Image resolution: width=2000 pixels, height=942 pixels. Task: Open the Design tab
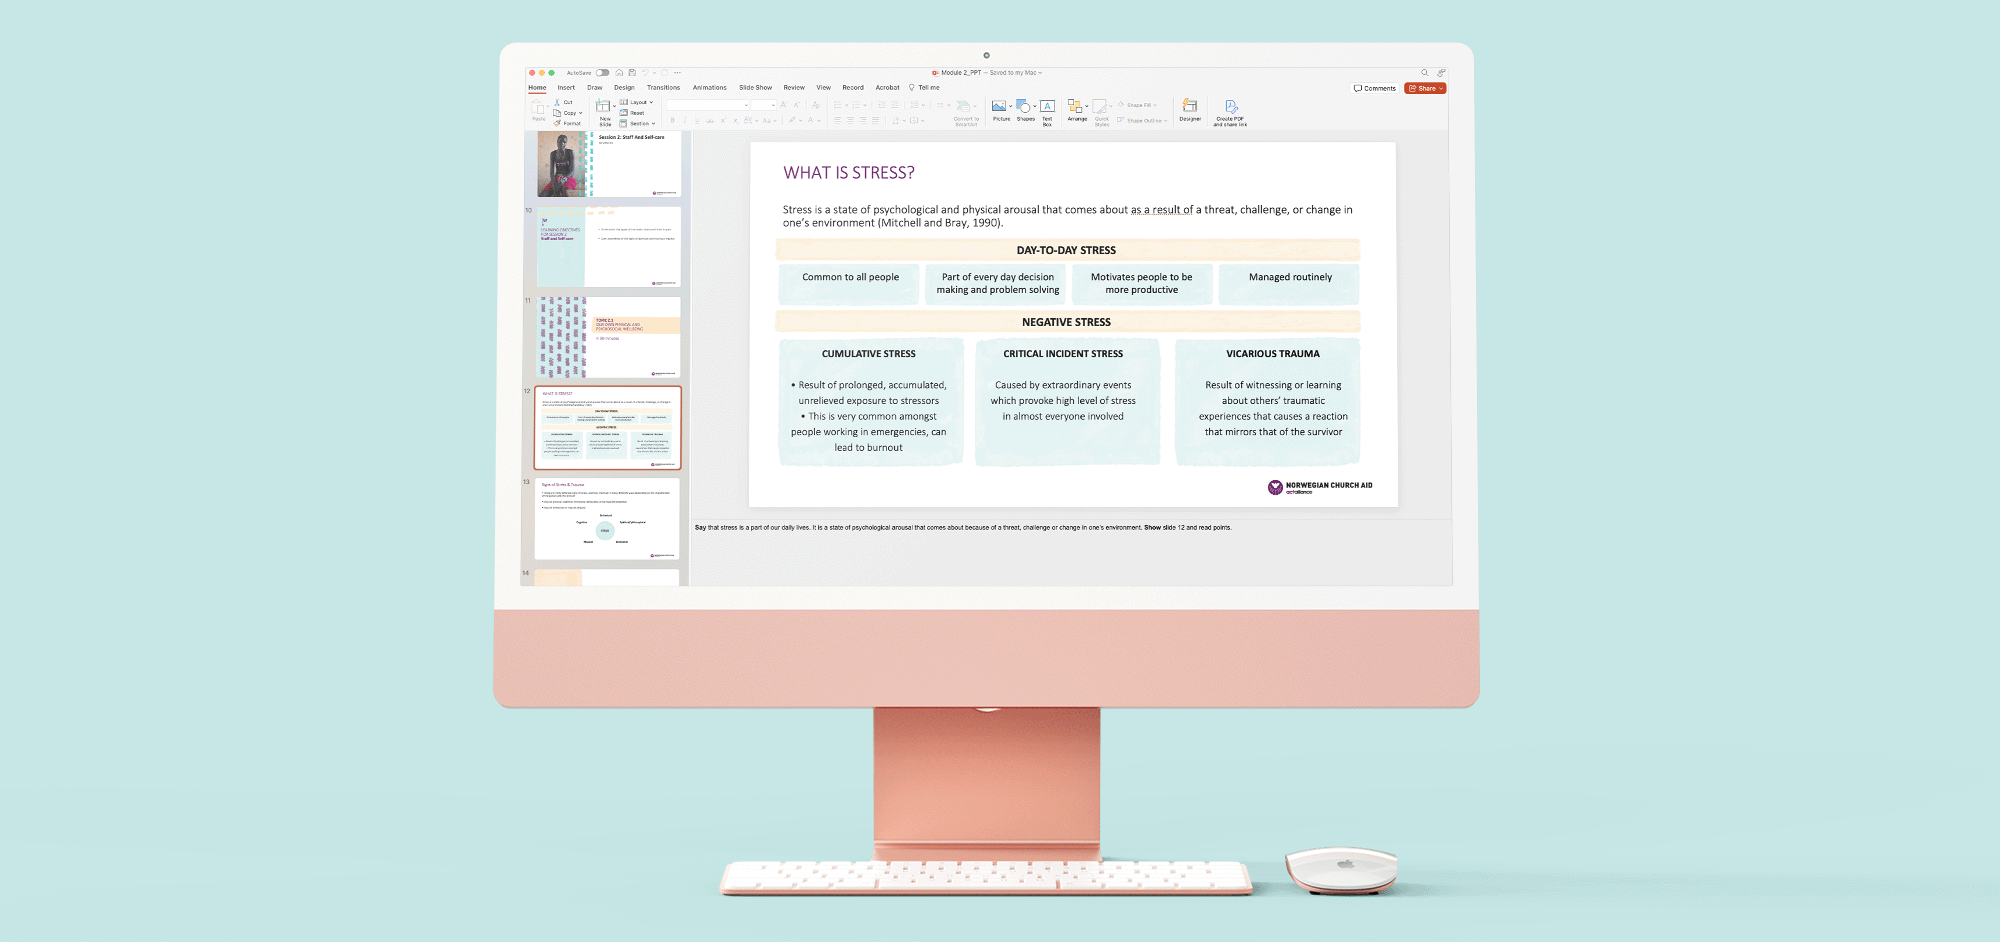tap(624, 88)
